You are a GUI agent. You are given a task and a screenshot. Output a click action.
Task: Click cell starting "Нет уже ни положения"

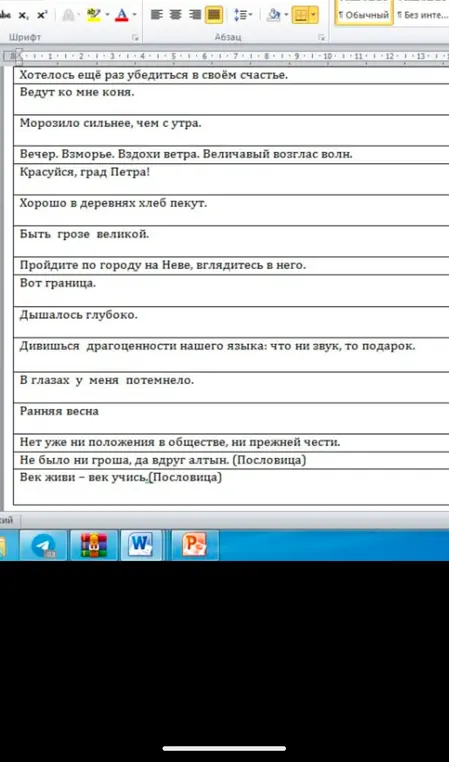click(x=231, y=443)
